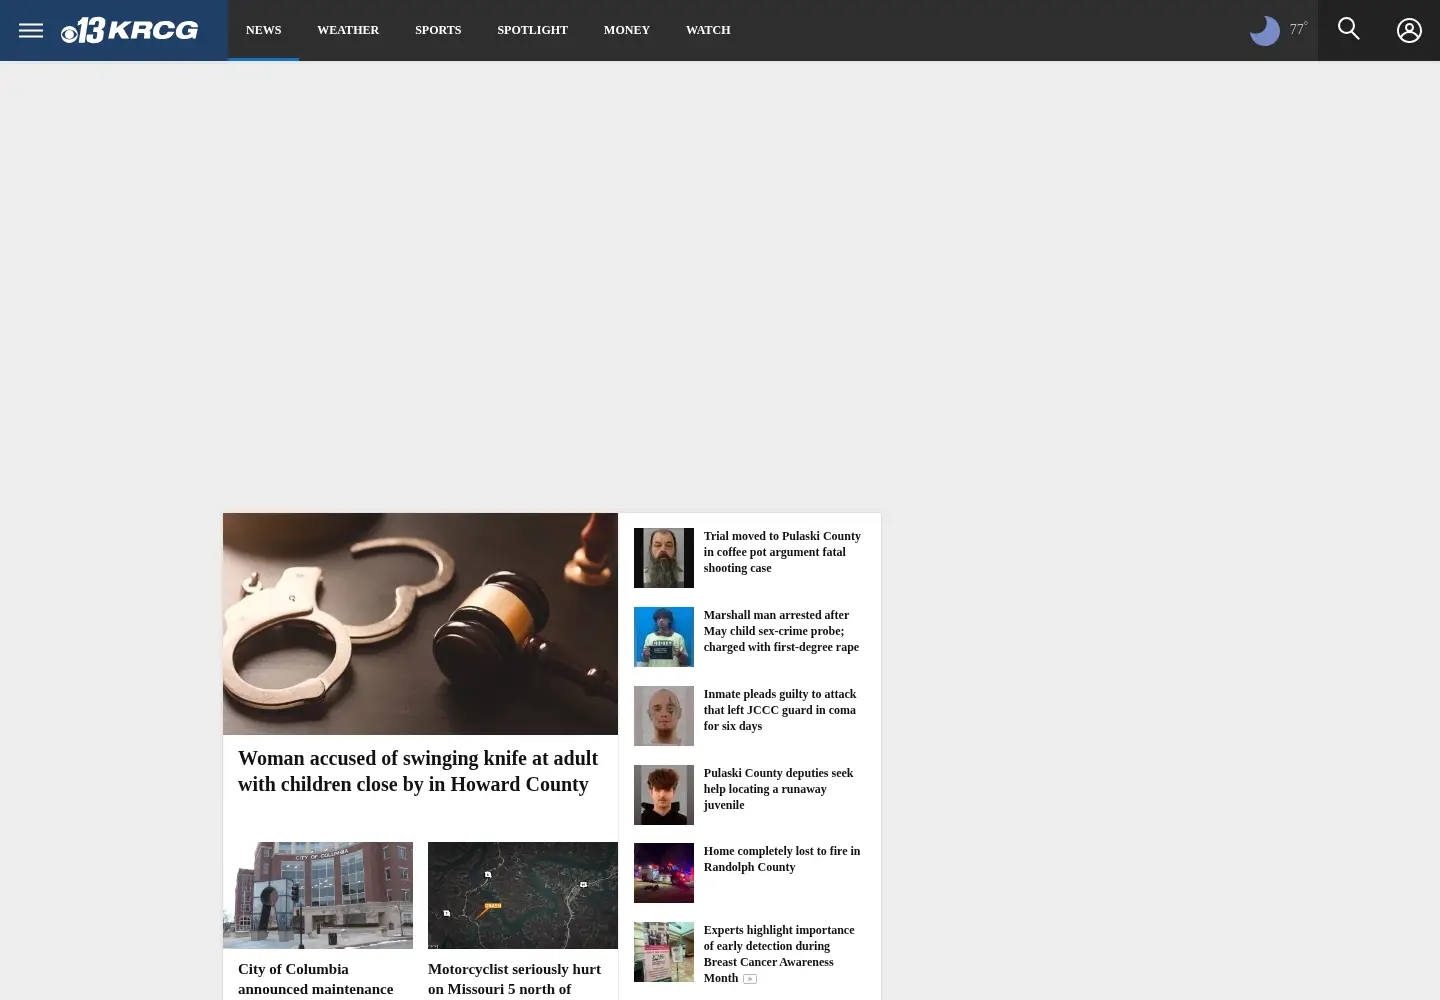The width and height of the screenshot is (1440, 1000).
Task: Read Experts highlight early detection story
Action: pos(779,954)
